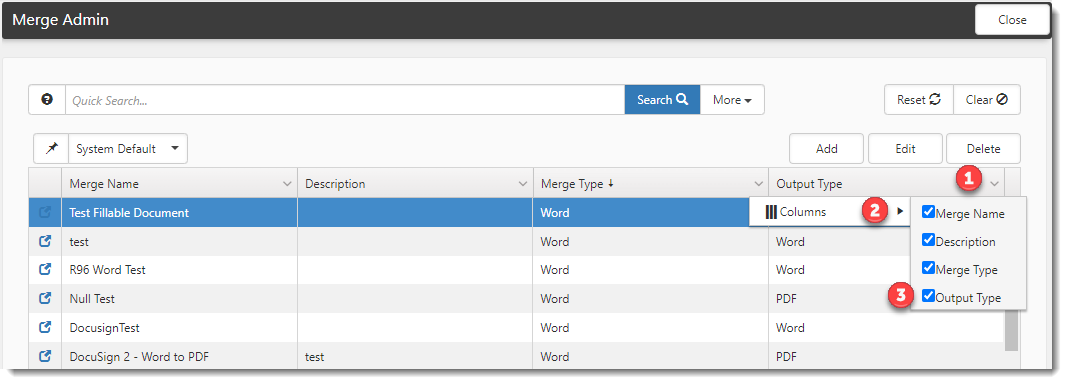This screenshot has width=1067, height=384.
Task: Open the System Default view dropdown
Action: pyautogui.click(x=128, y=148)
